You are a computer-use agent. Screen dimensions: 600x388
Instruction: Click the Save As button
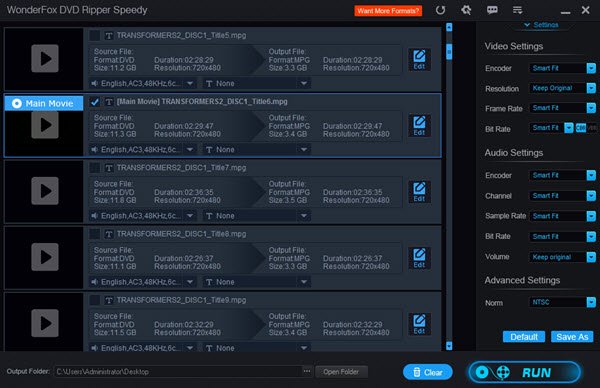(572, 337)
